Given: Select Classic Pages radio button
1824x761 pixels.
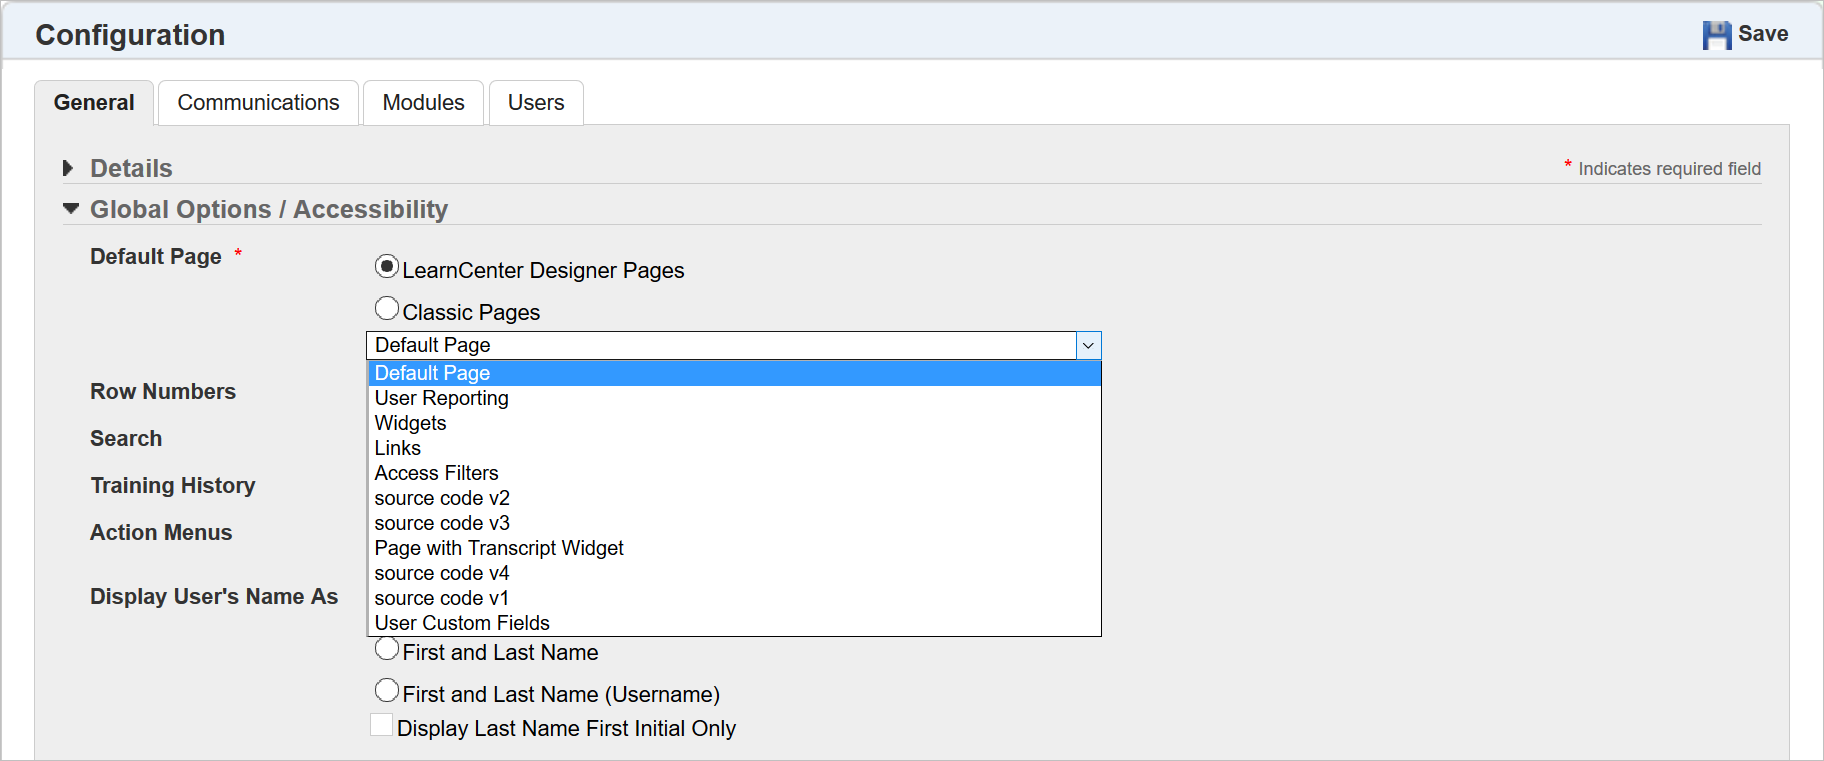Looking at the screenshot, I should pos(387,309).
